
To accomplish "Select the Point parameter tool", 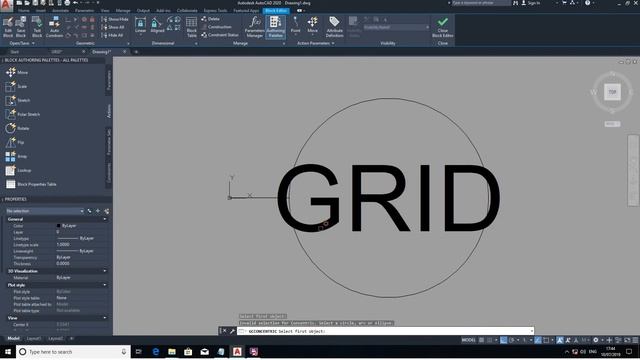I will [296, 25].
